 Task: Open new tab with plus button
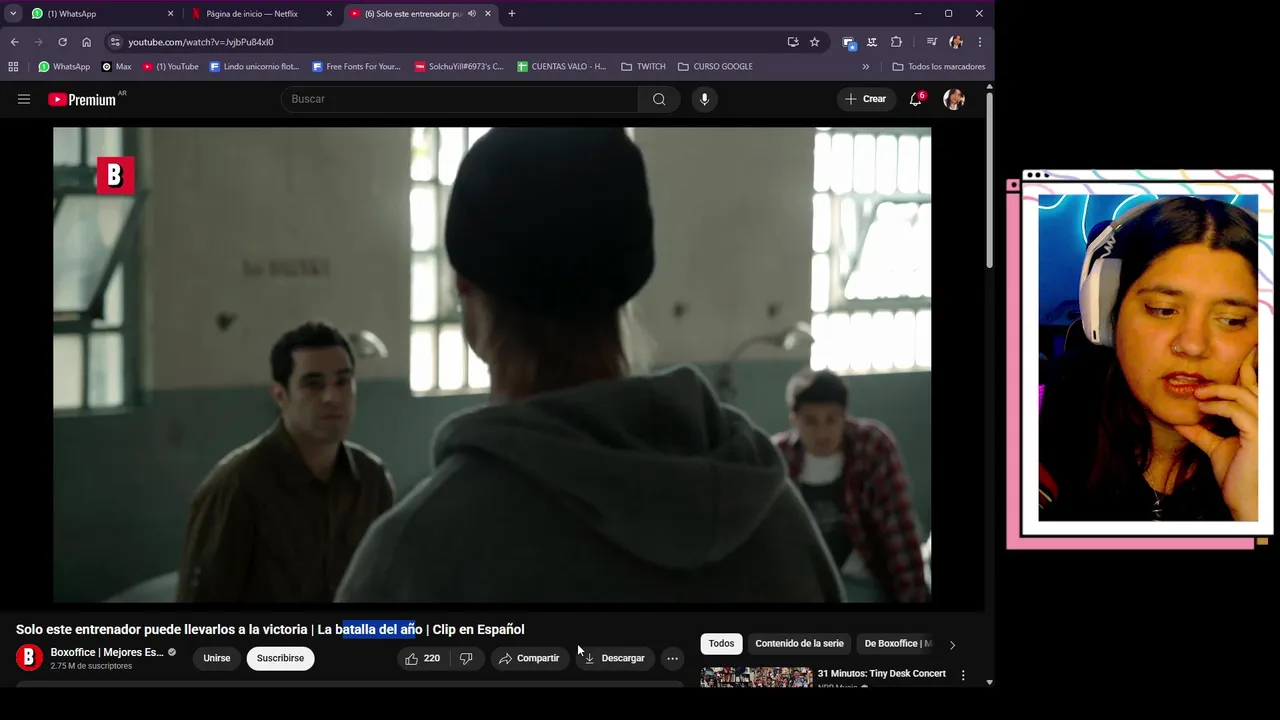pyautogui.click(x=512, y=14)
